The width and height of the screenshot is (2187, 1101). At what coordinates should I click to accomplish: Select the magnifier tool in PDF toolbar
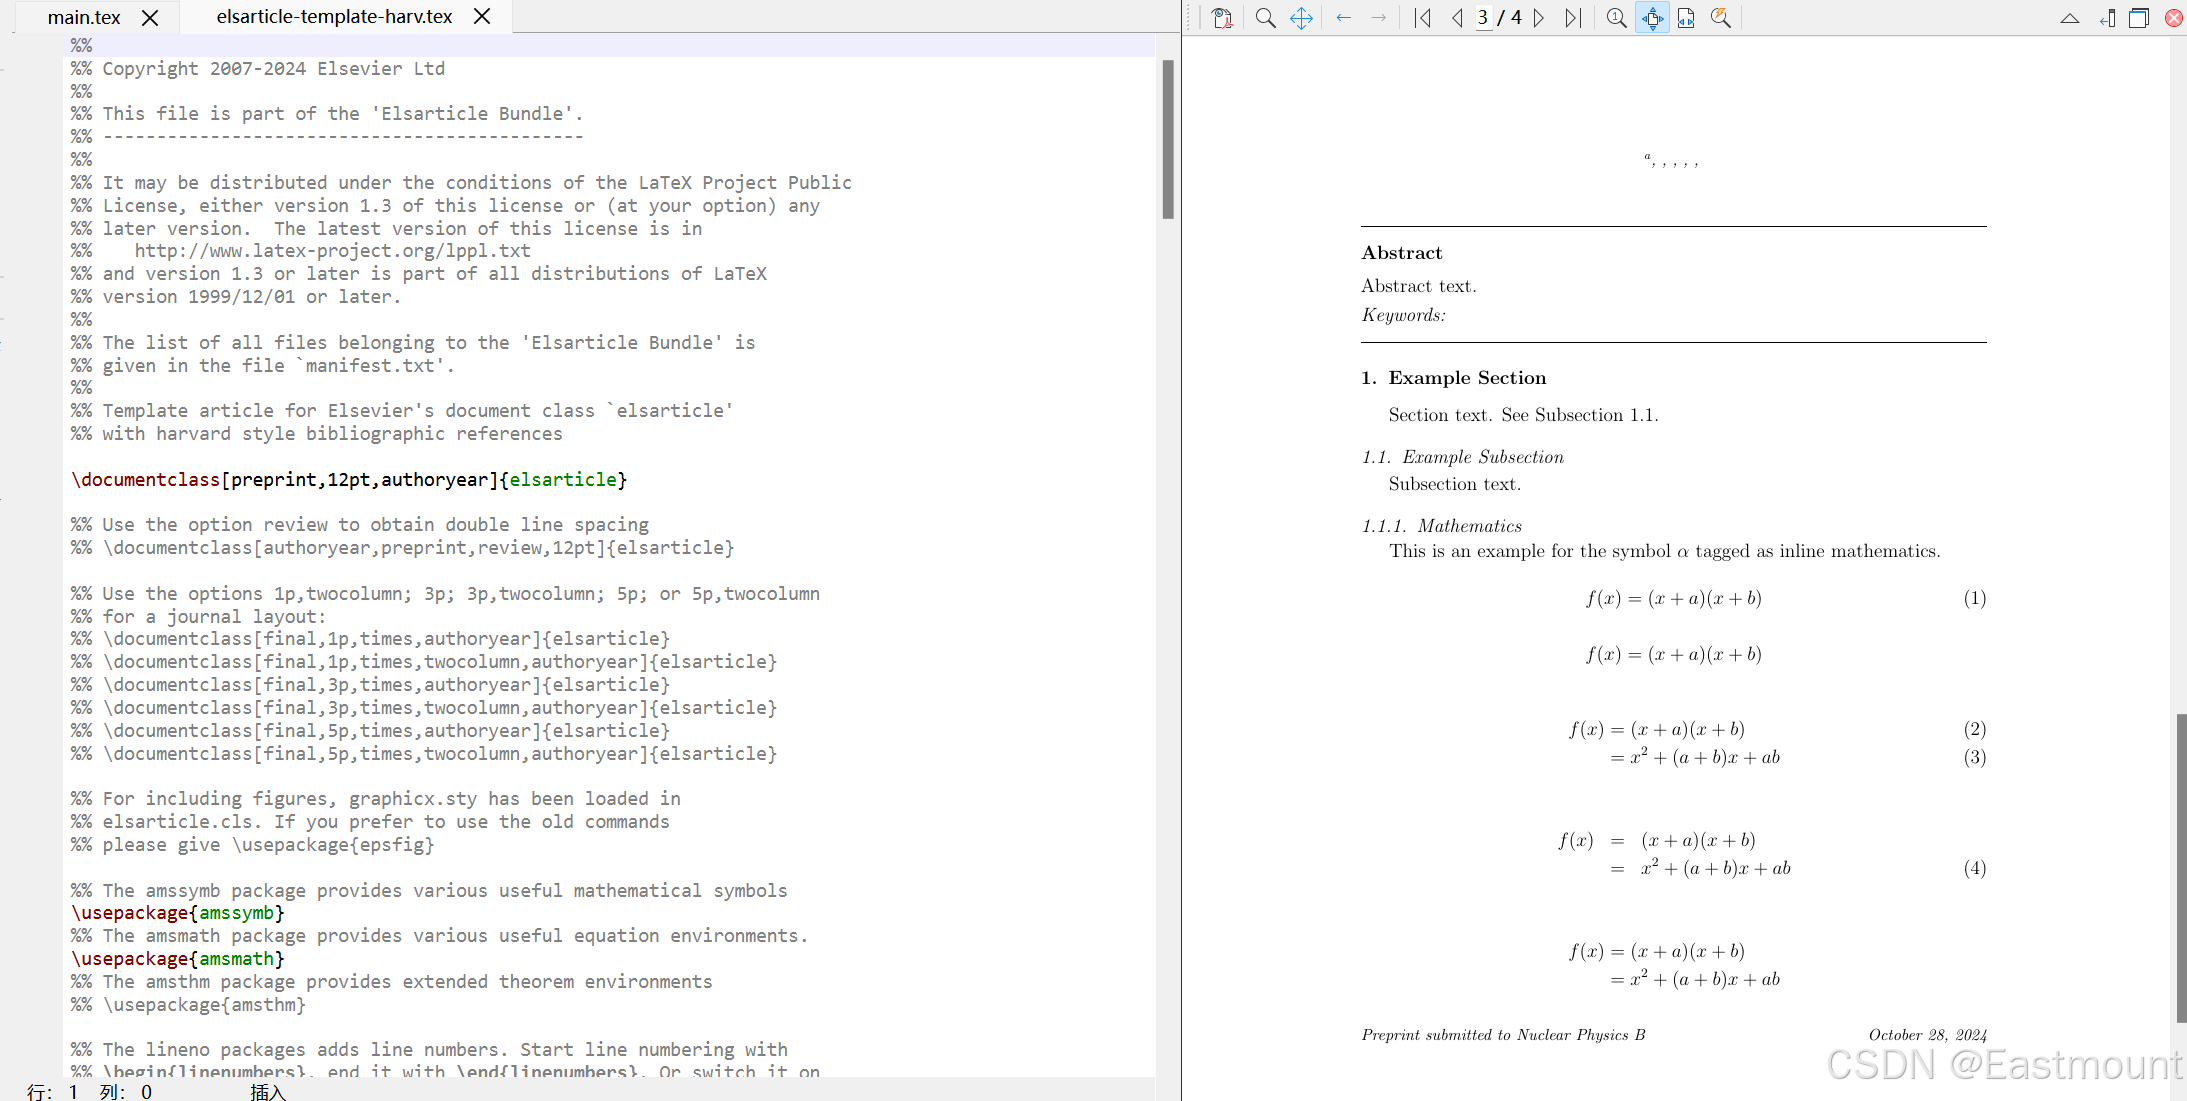coord(1265,18)
